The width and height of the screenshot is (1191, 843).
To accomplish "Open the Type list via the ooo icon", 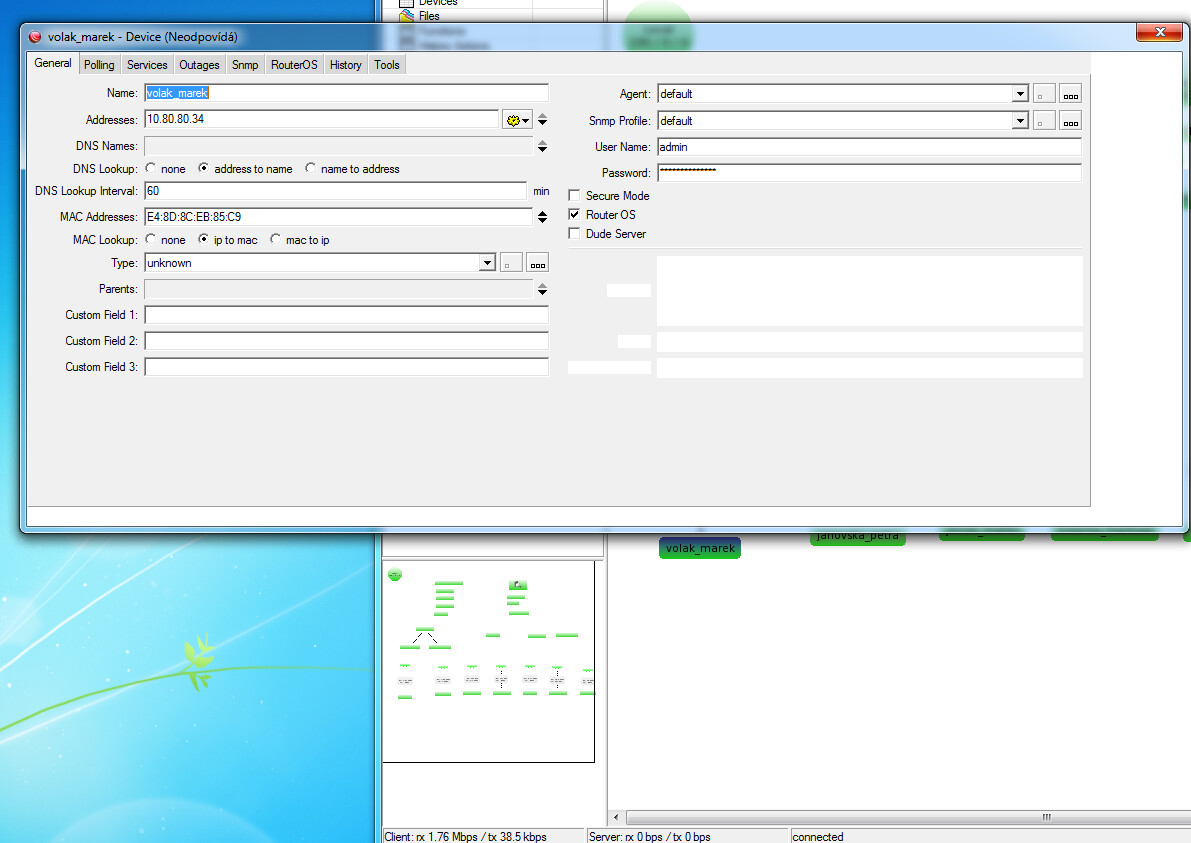I will [537, 262].
